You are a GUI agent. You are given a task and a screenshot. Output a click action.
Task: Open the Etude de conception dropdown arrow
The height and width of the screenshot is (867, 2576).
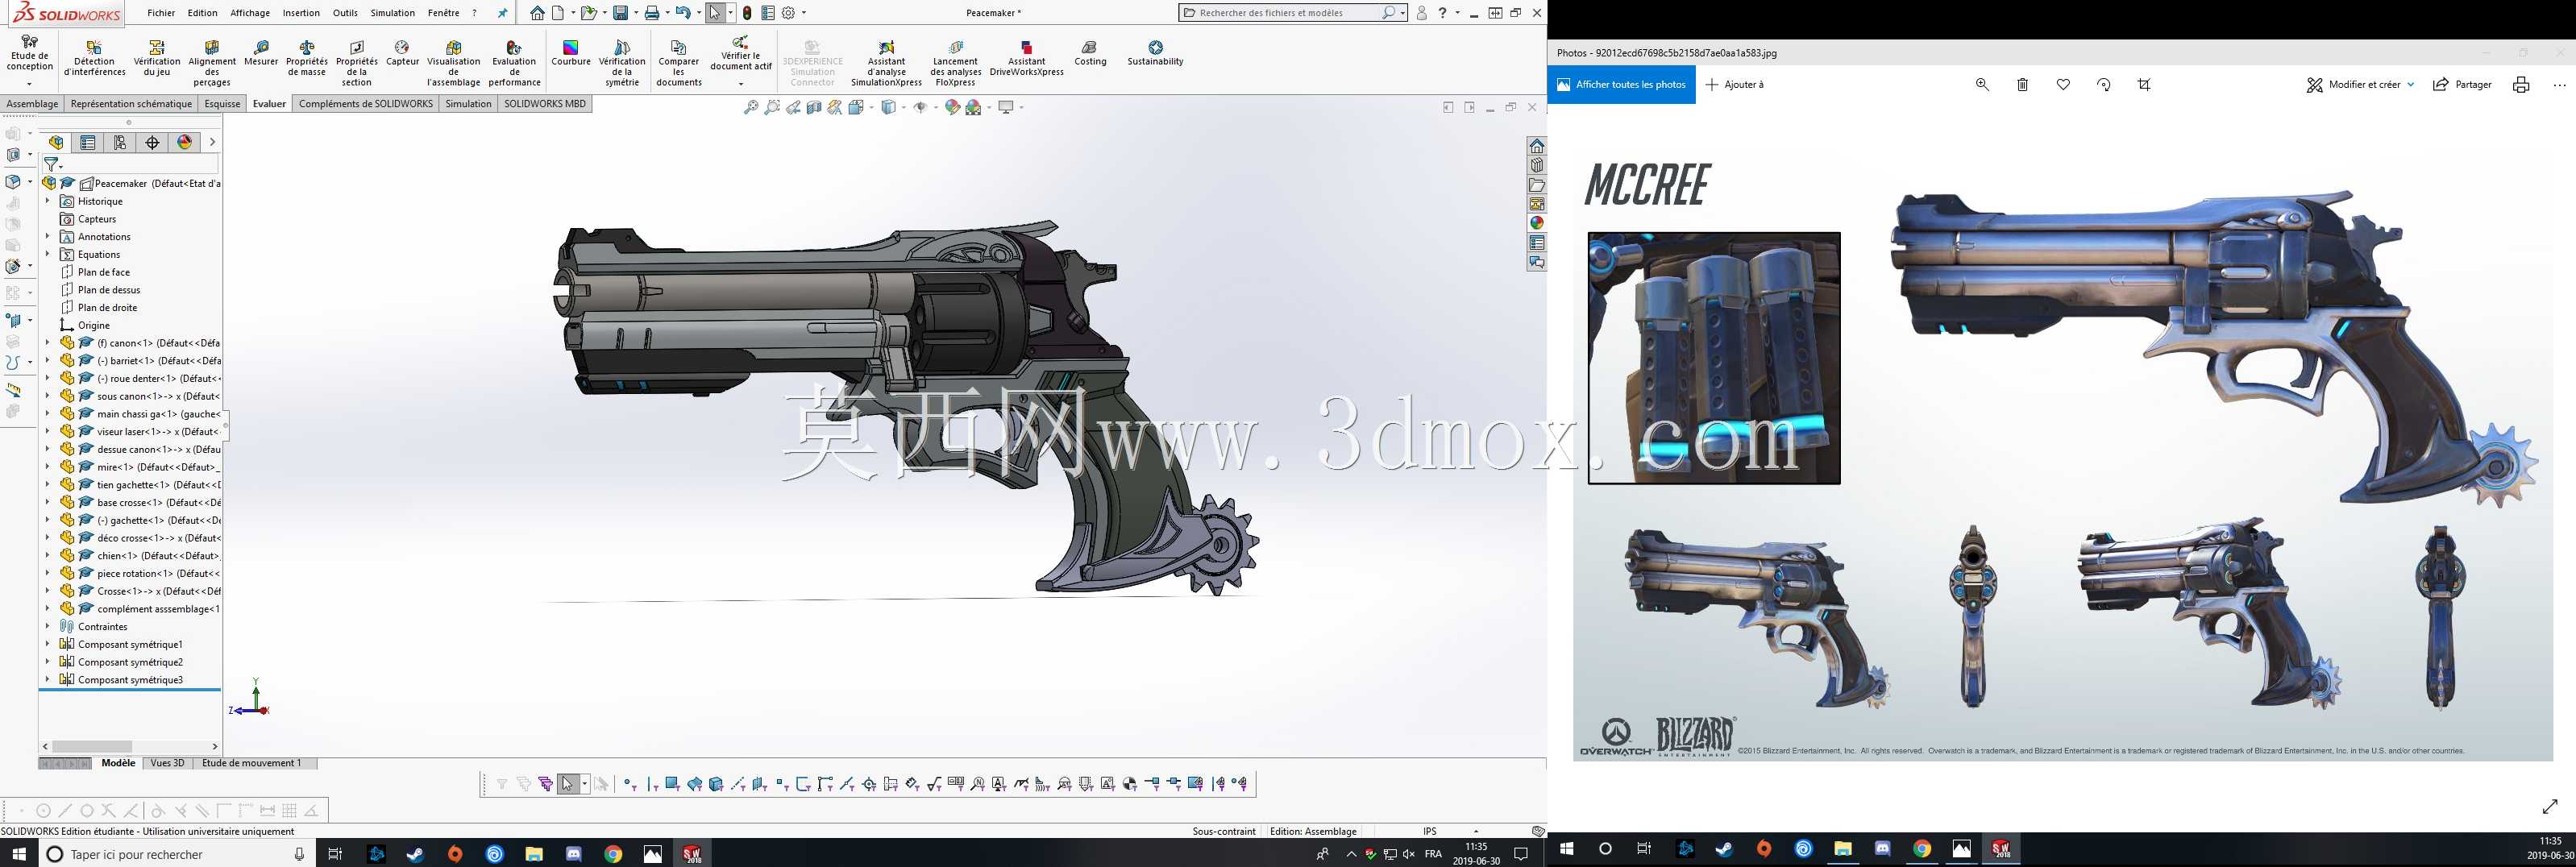(x=29, y=83)
